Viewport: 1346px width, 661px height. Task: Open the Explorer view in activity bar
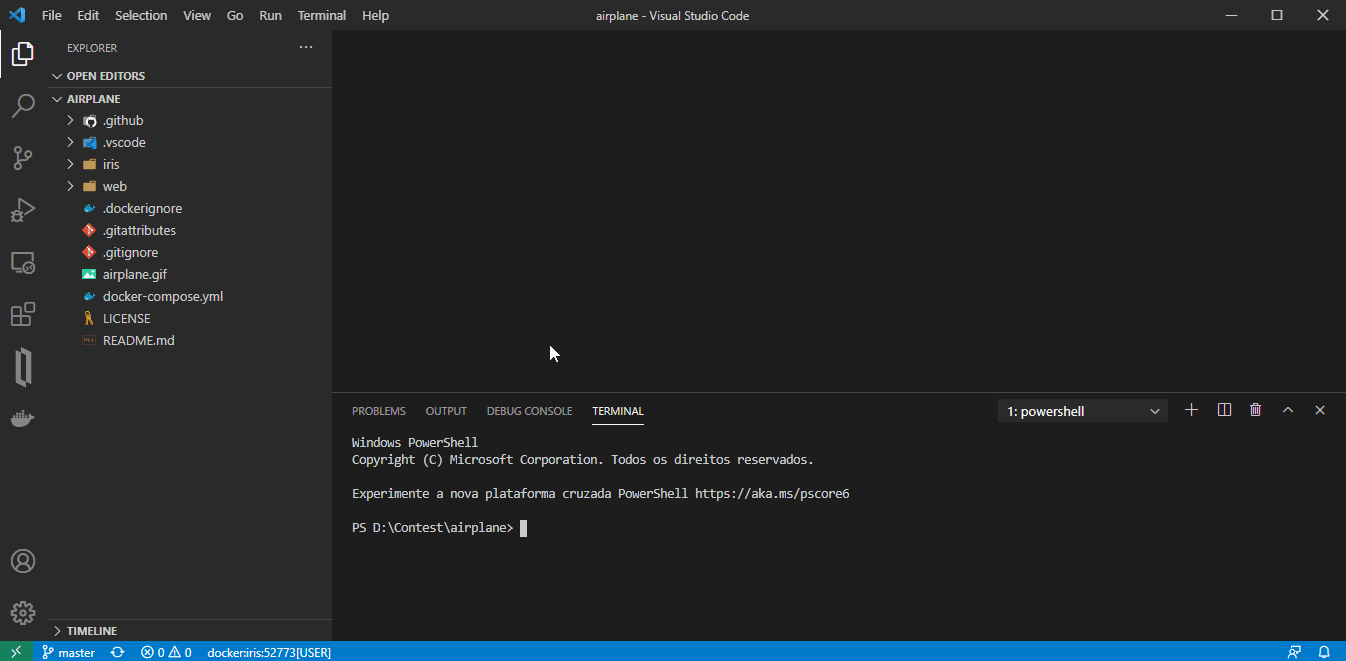(x=23, y=54)
